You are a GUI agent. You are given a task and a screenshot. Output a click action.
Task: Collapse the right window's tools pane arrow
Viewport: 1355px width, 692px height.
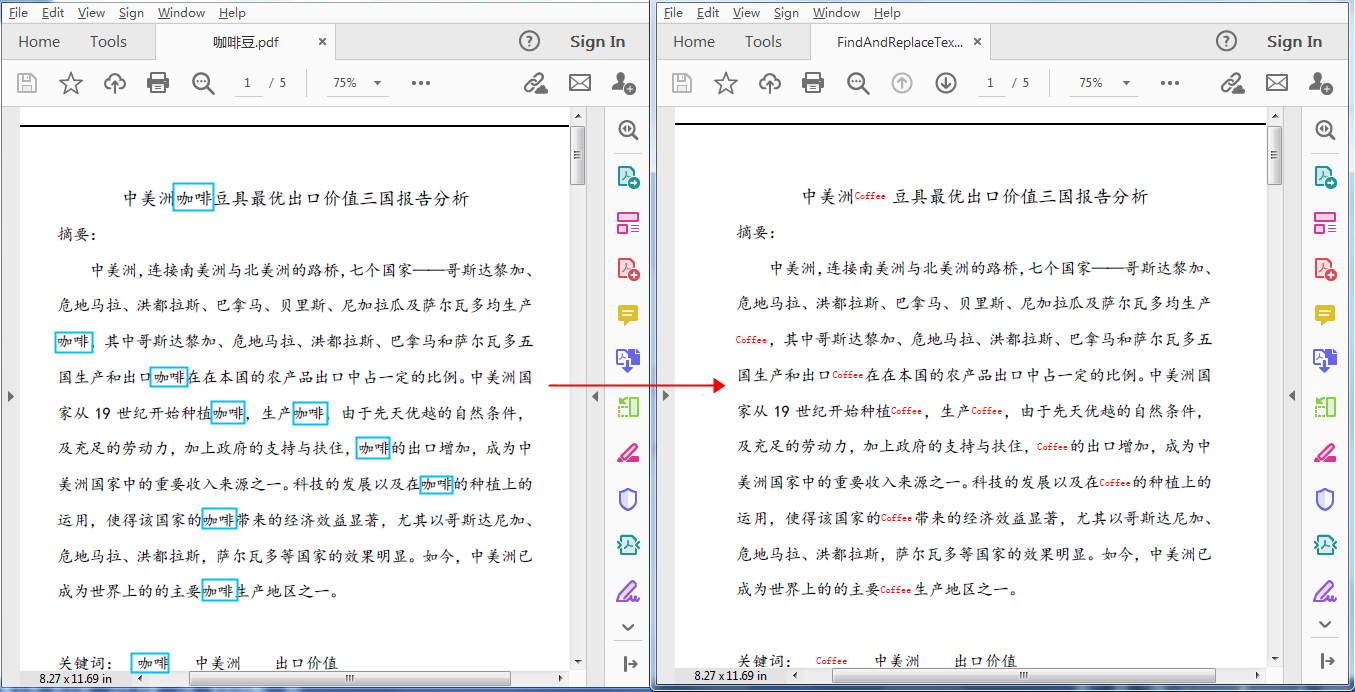pos(1292,396)
